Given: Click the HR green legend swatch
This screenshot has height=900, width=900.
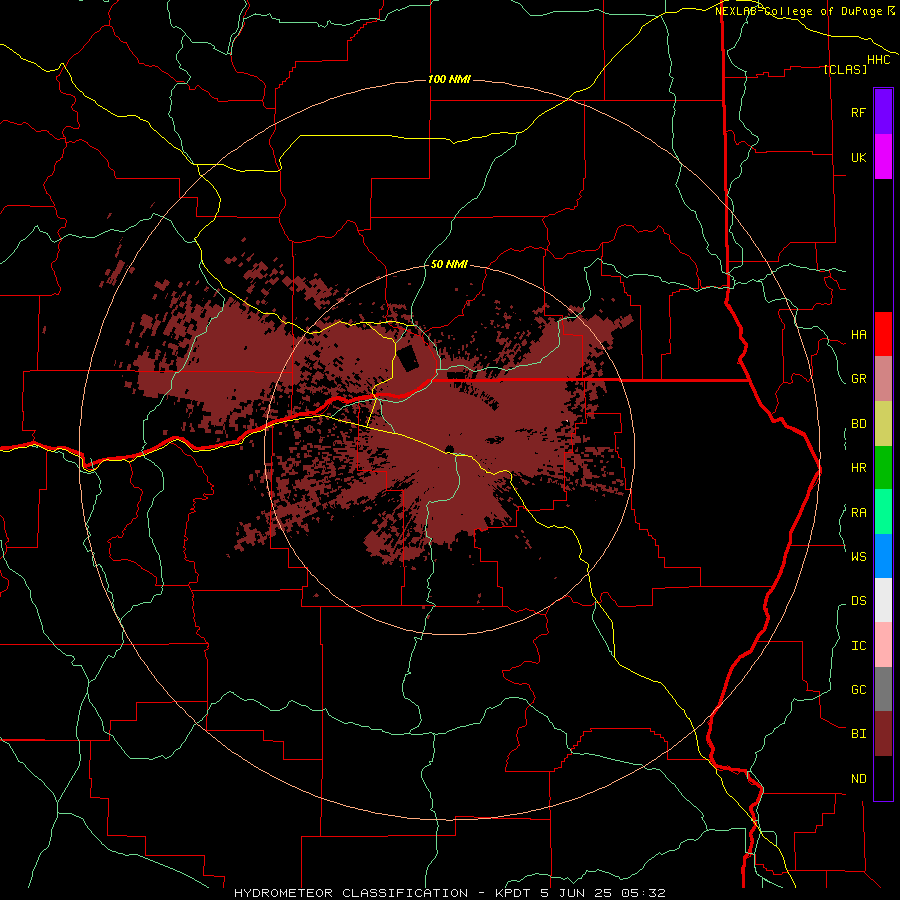Looking at the screenshot, I should click(x=883, y=467).
